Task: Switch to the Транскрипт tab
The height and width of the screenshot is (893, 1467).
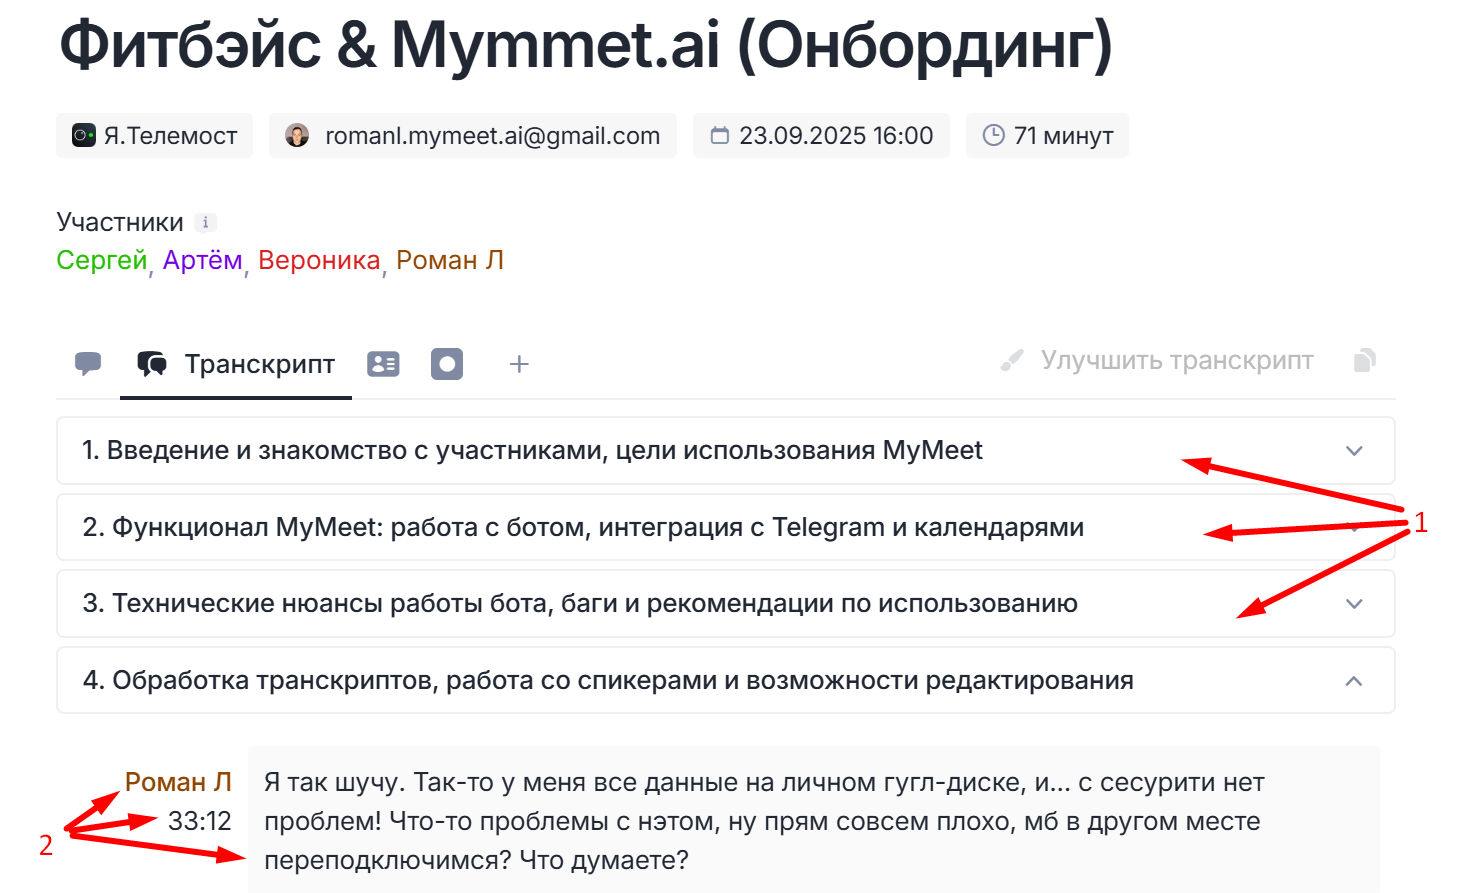Action: click(x=236, y=364)
